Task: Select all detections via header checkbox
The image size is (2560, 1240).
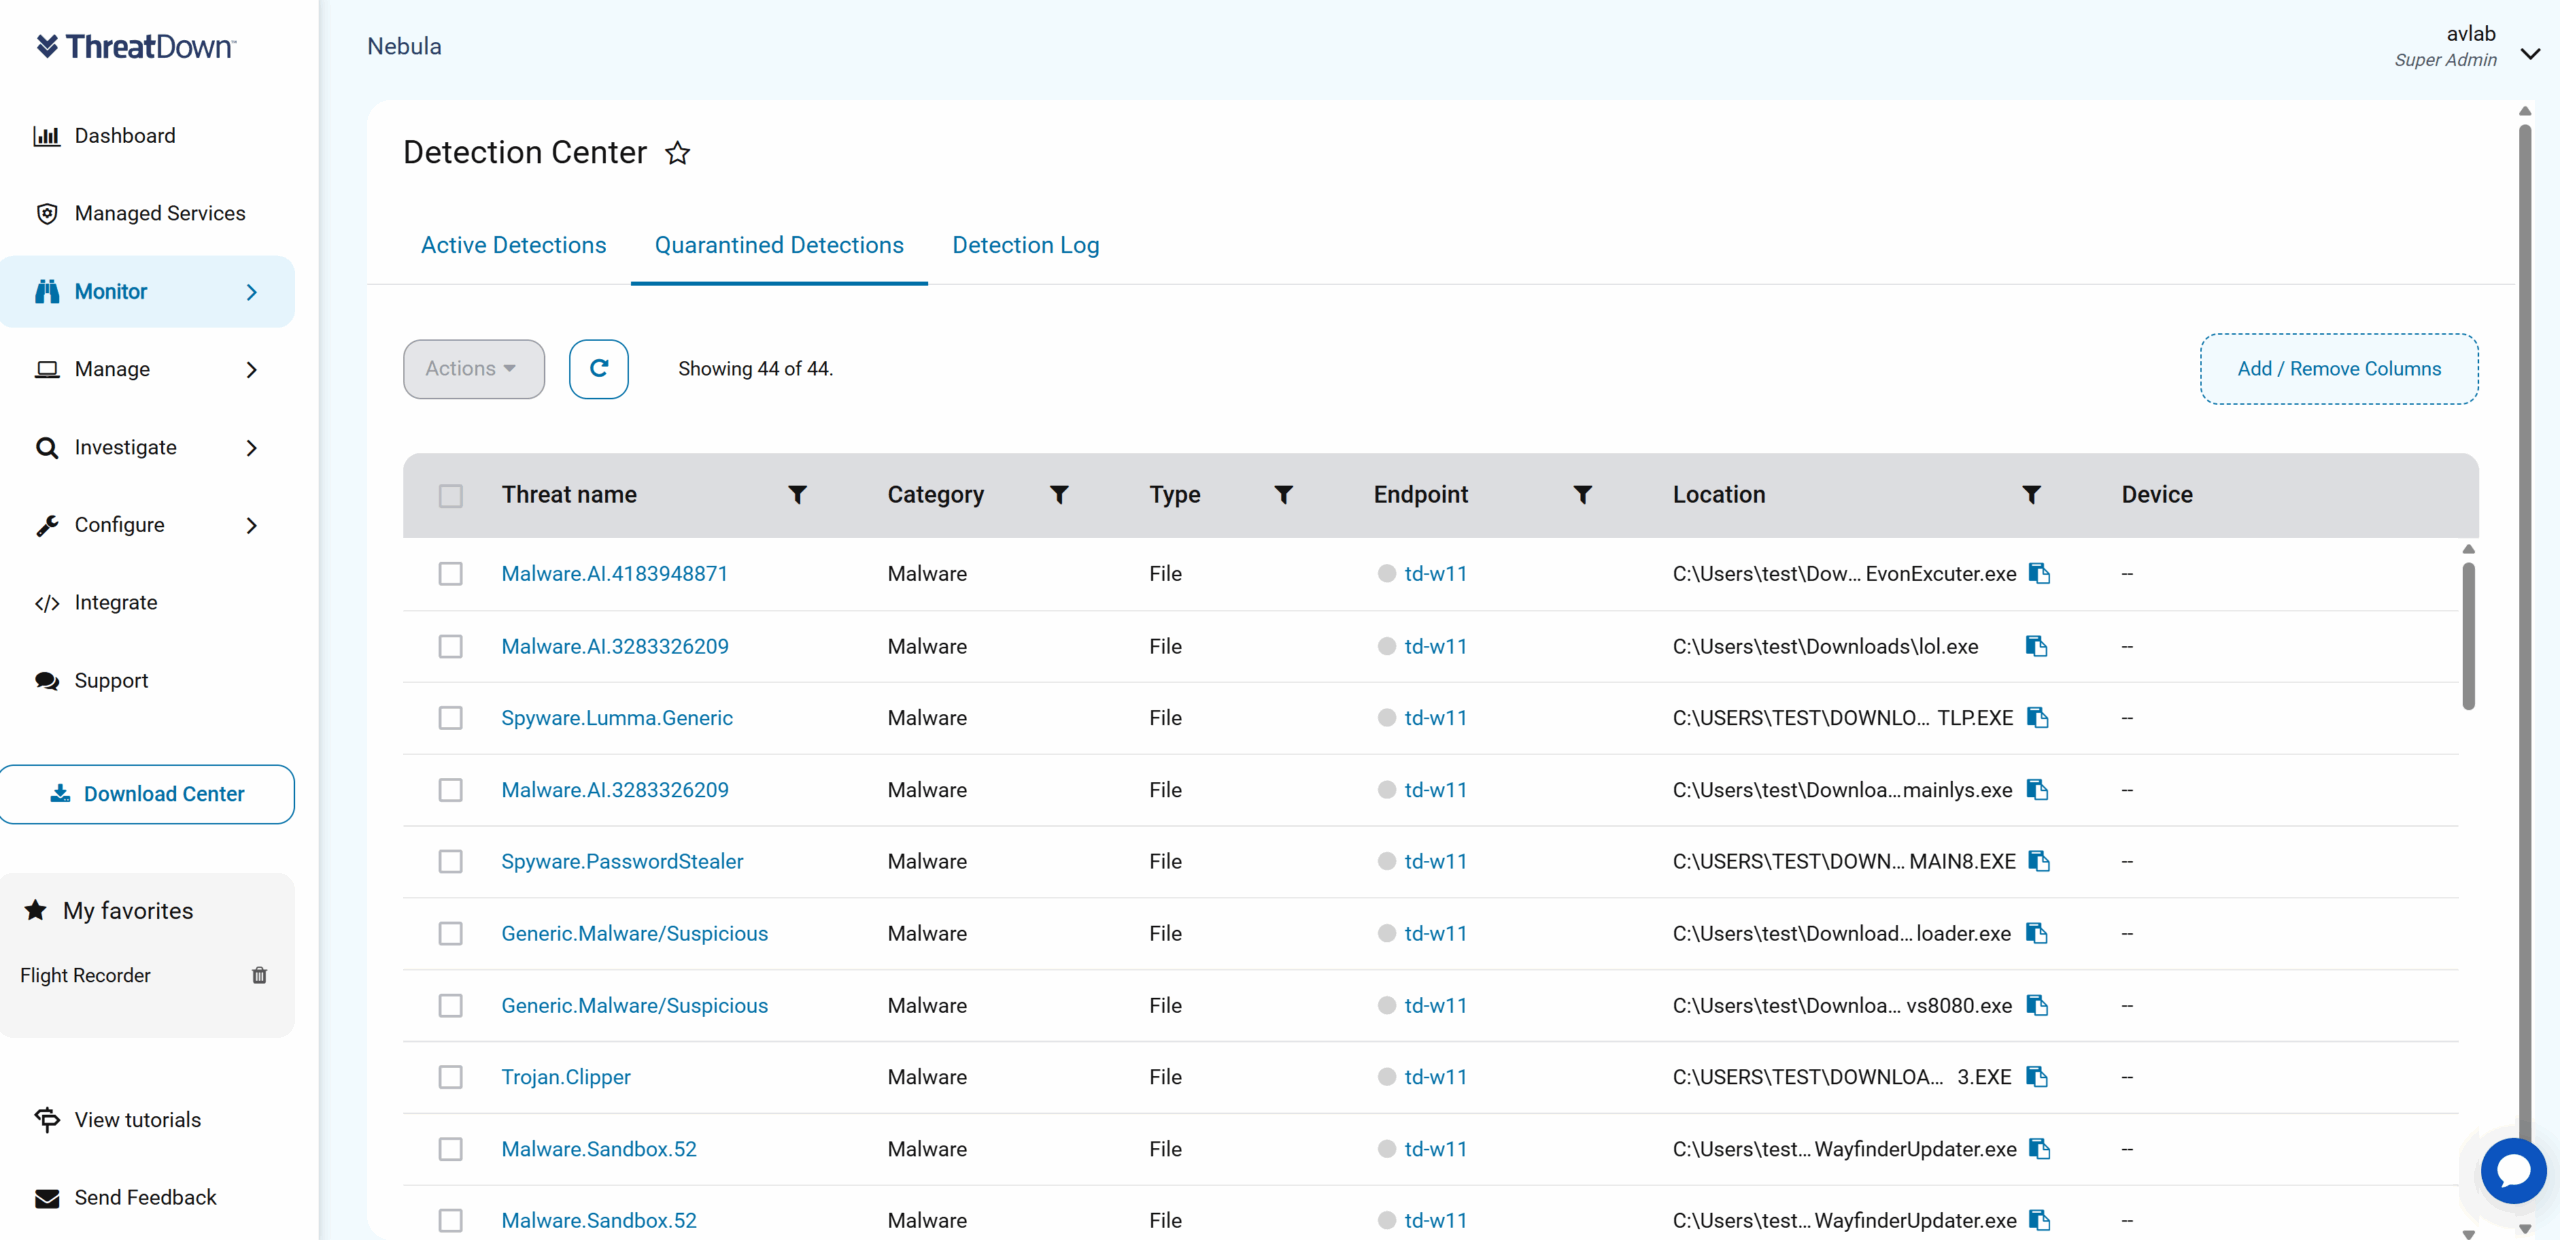Action: pos(451,495)
